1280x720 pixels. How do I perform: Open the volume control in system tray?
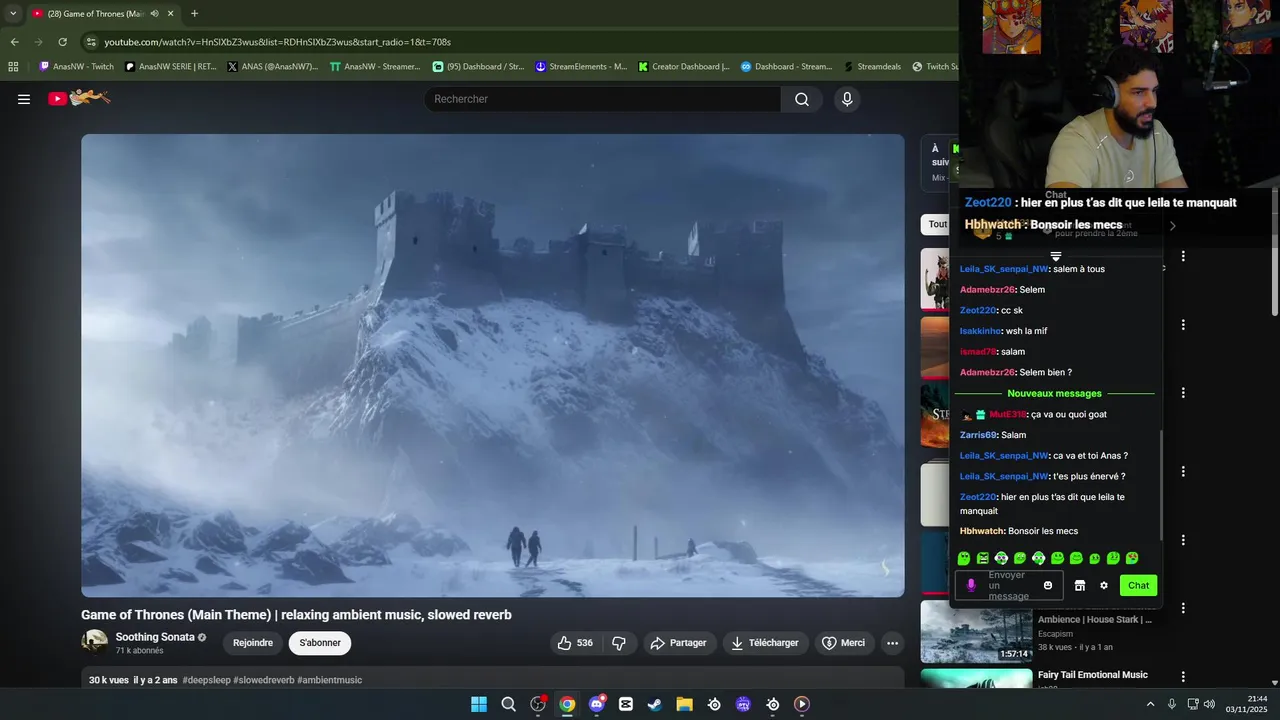point(1209,704)
